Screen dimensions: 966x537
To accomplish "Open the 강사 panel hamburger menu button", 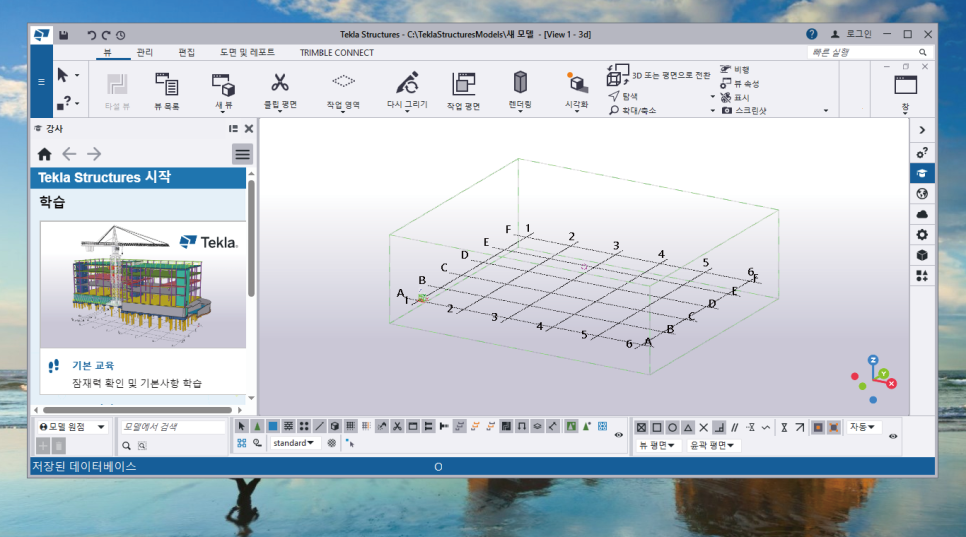I will pyautogui.click(x=242, y=154).
